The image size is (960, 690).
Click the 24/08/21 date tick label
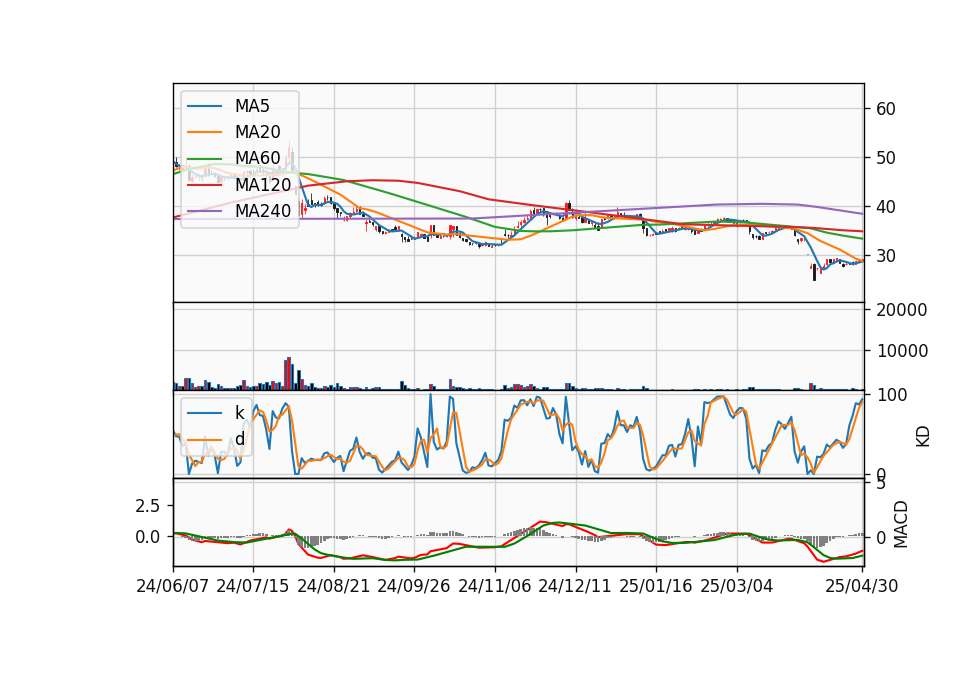click(334, 586)
